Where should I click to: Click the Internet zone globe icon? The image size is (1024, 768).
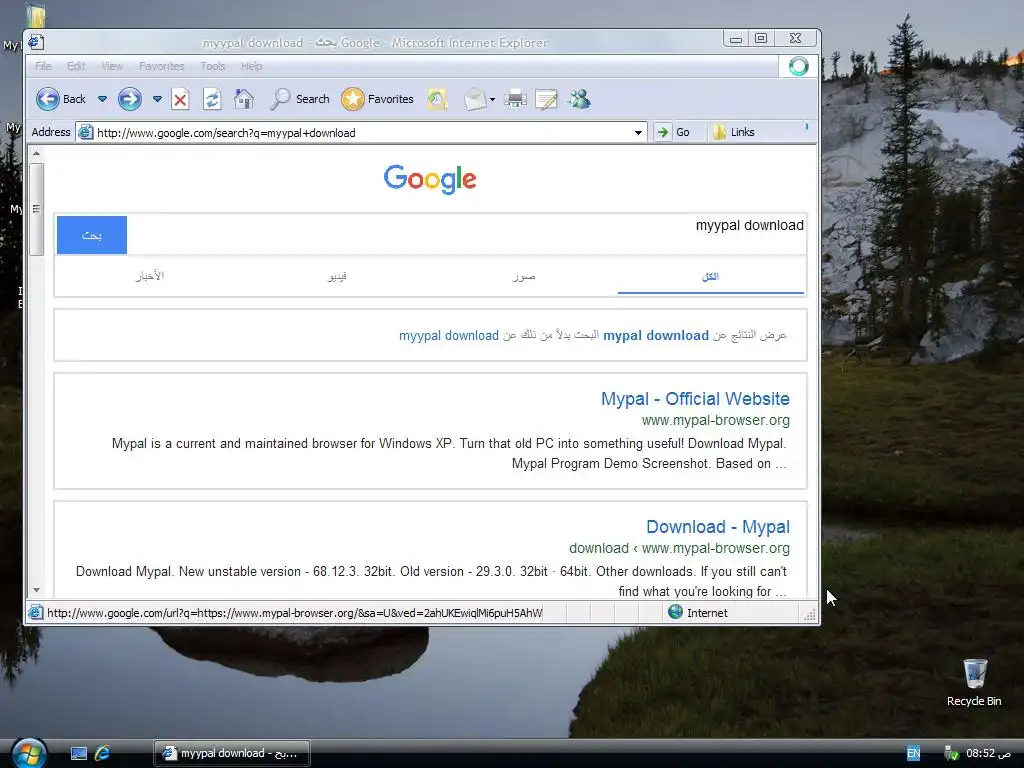(675, 612)
